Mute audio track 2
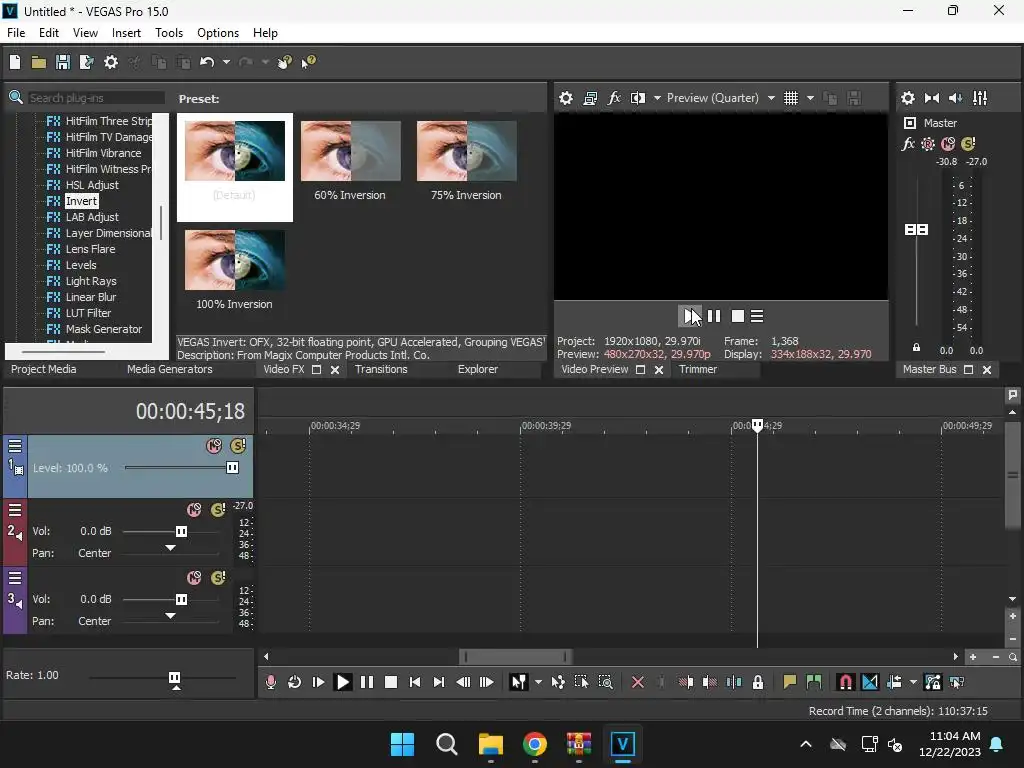 coord(194,510)
